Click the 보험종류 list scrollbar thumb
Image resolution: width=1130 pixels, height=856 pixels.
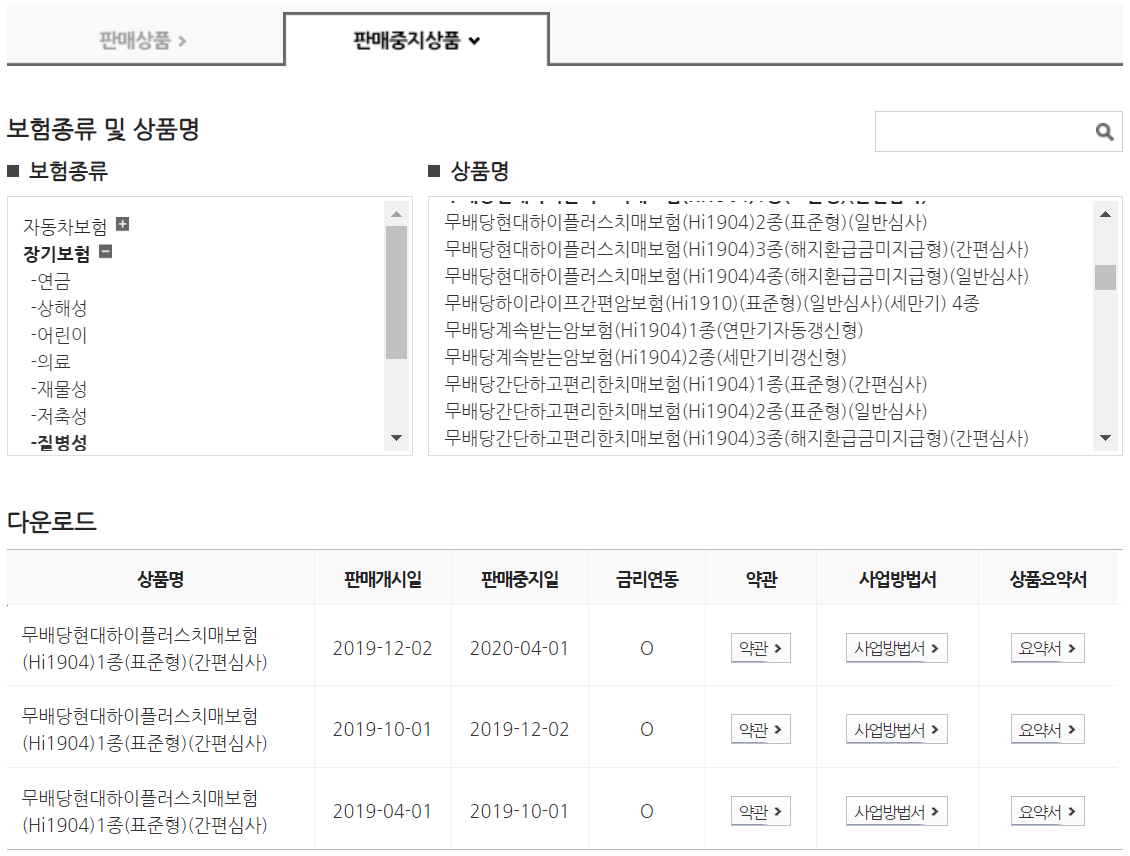(396, 292)
